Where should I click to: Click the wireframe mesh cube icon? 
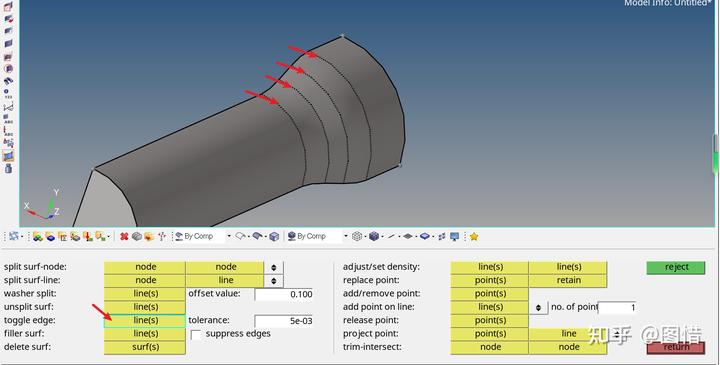pos(357,236)
